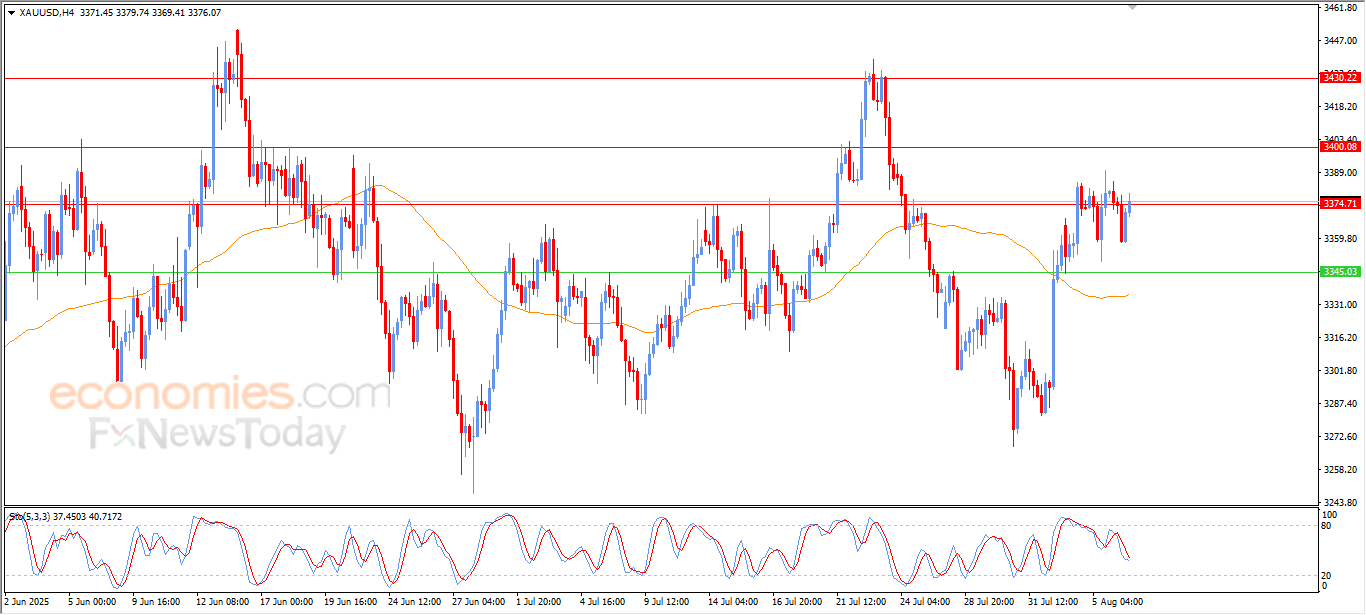Click the 3316.20 price axis value
Viewport: 1366px width, 615px height.
pyautogui.click(x=1340, y=338)
